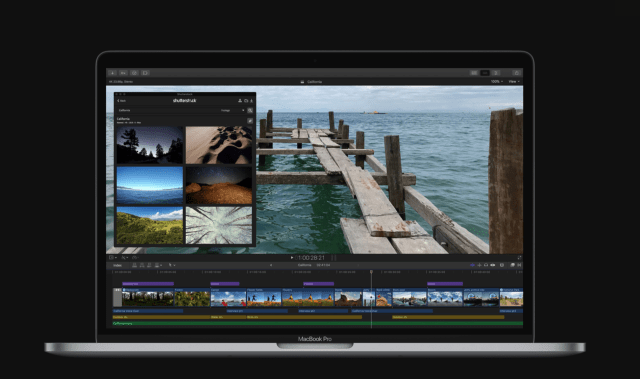Open the timeline Index tab
Viewport: 640px width, 379px height.
pyautogui.click(x=118, y=265)
